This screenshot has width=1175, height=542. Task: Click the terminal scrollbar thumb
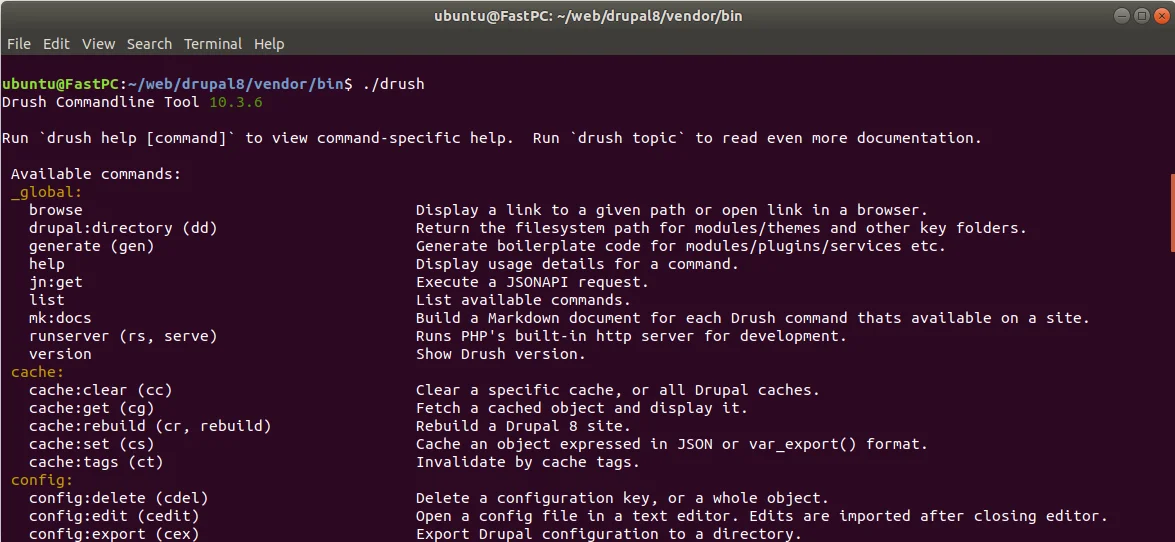(x=1172, y=213)
